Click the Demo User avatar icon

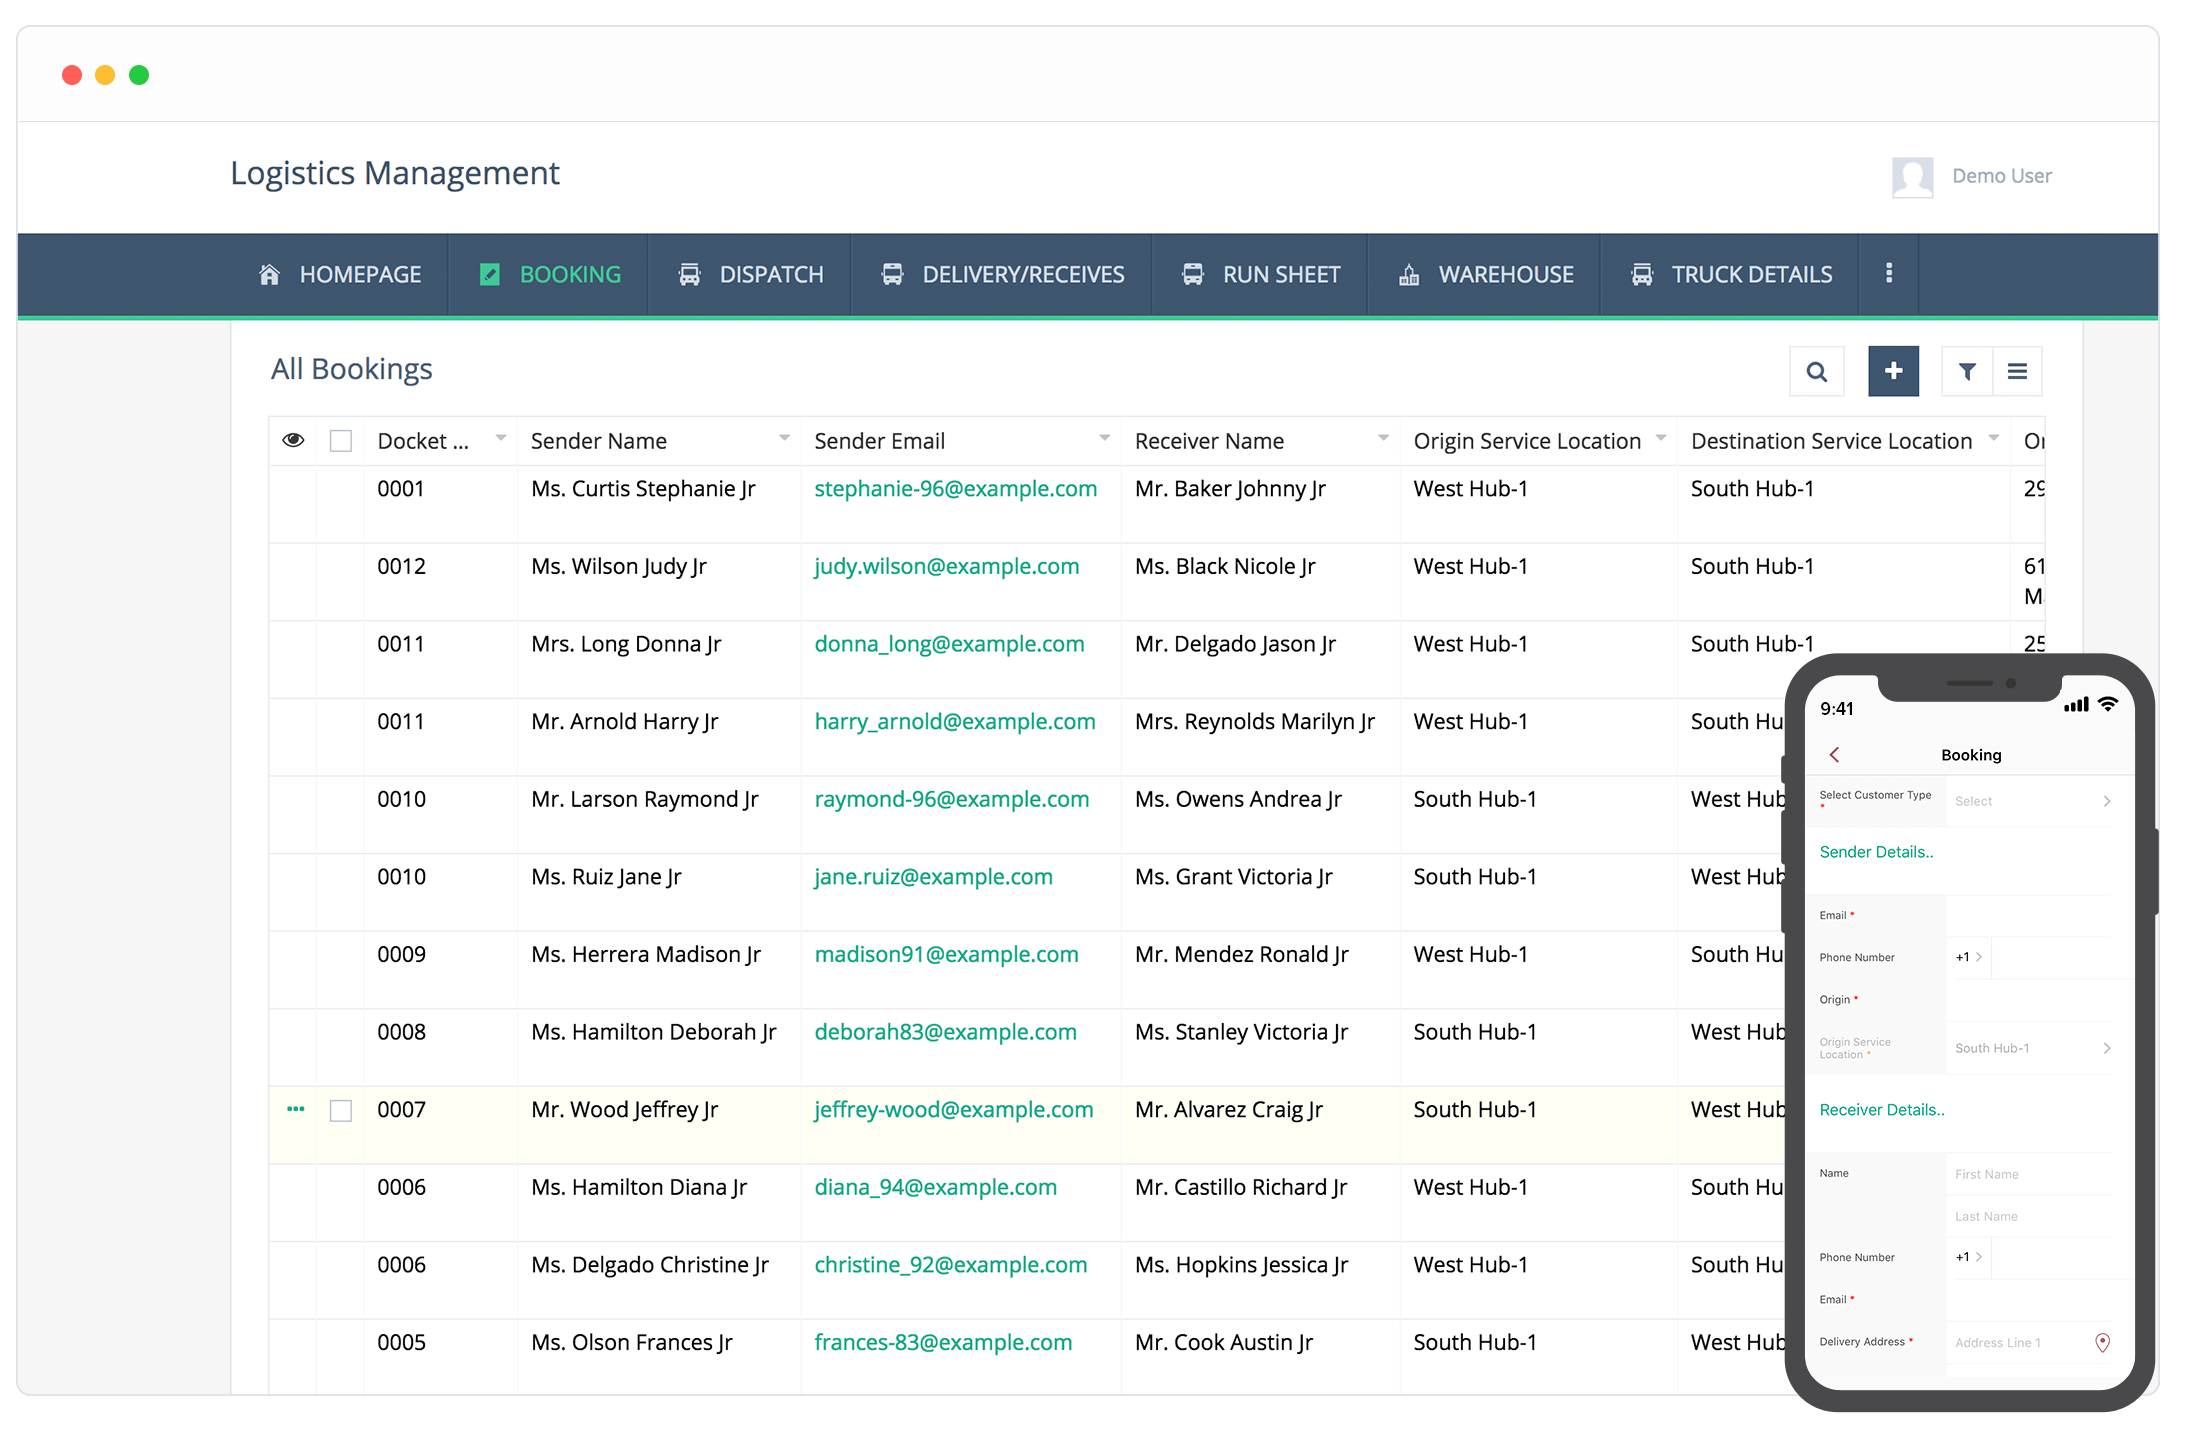coord(1912,177)
